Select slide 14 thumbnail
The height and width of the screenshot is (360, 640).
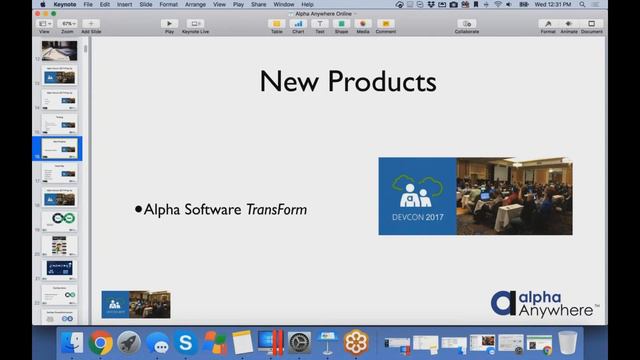59,100
